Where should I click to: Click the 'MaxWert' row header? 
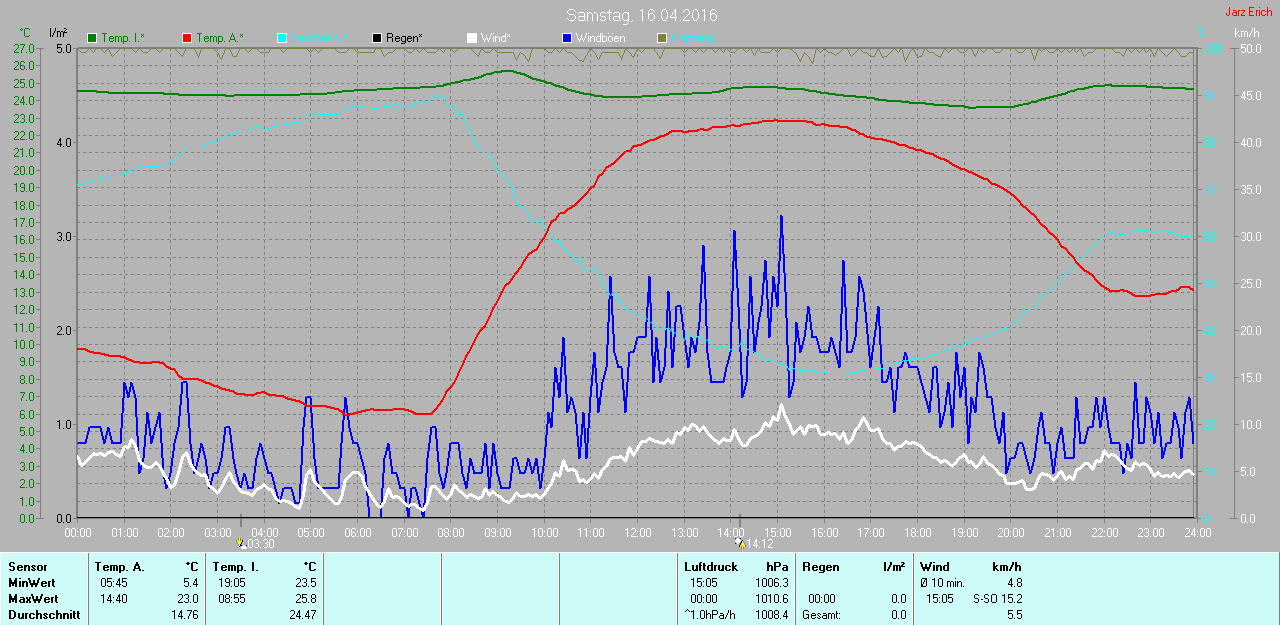[33, 598]
